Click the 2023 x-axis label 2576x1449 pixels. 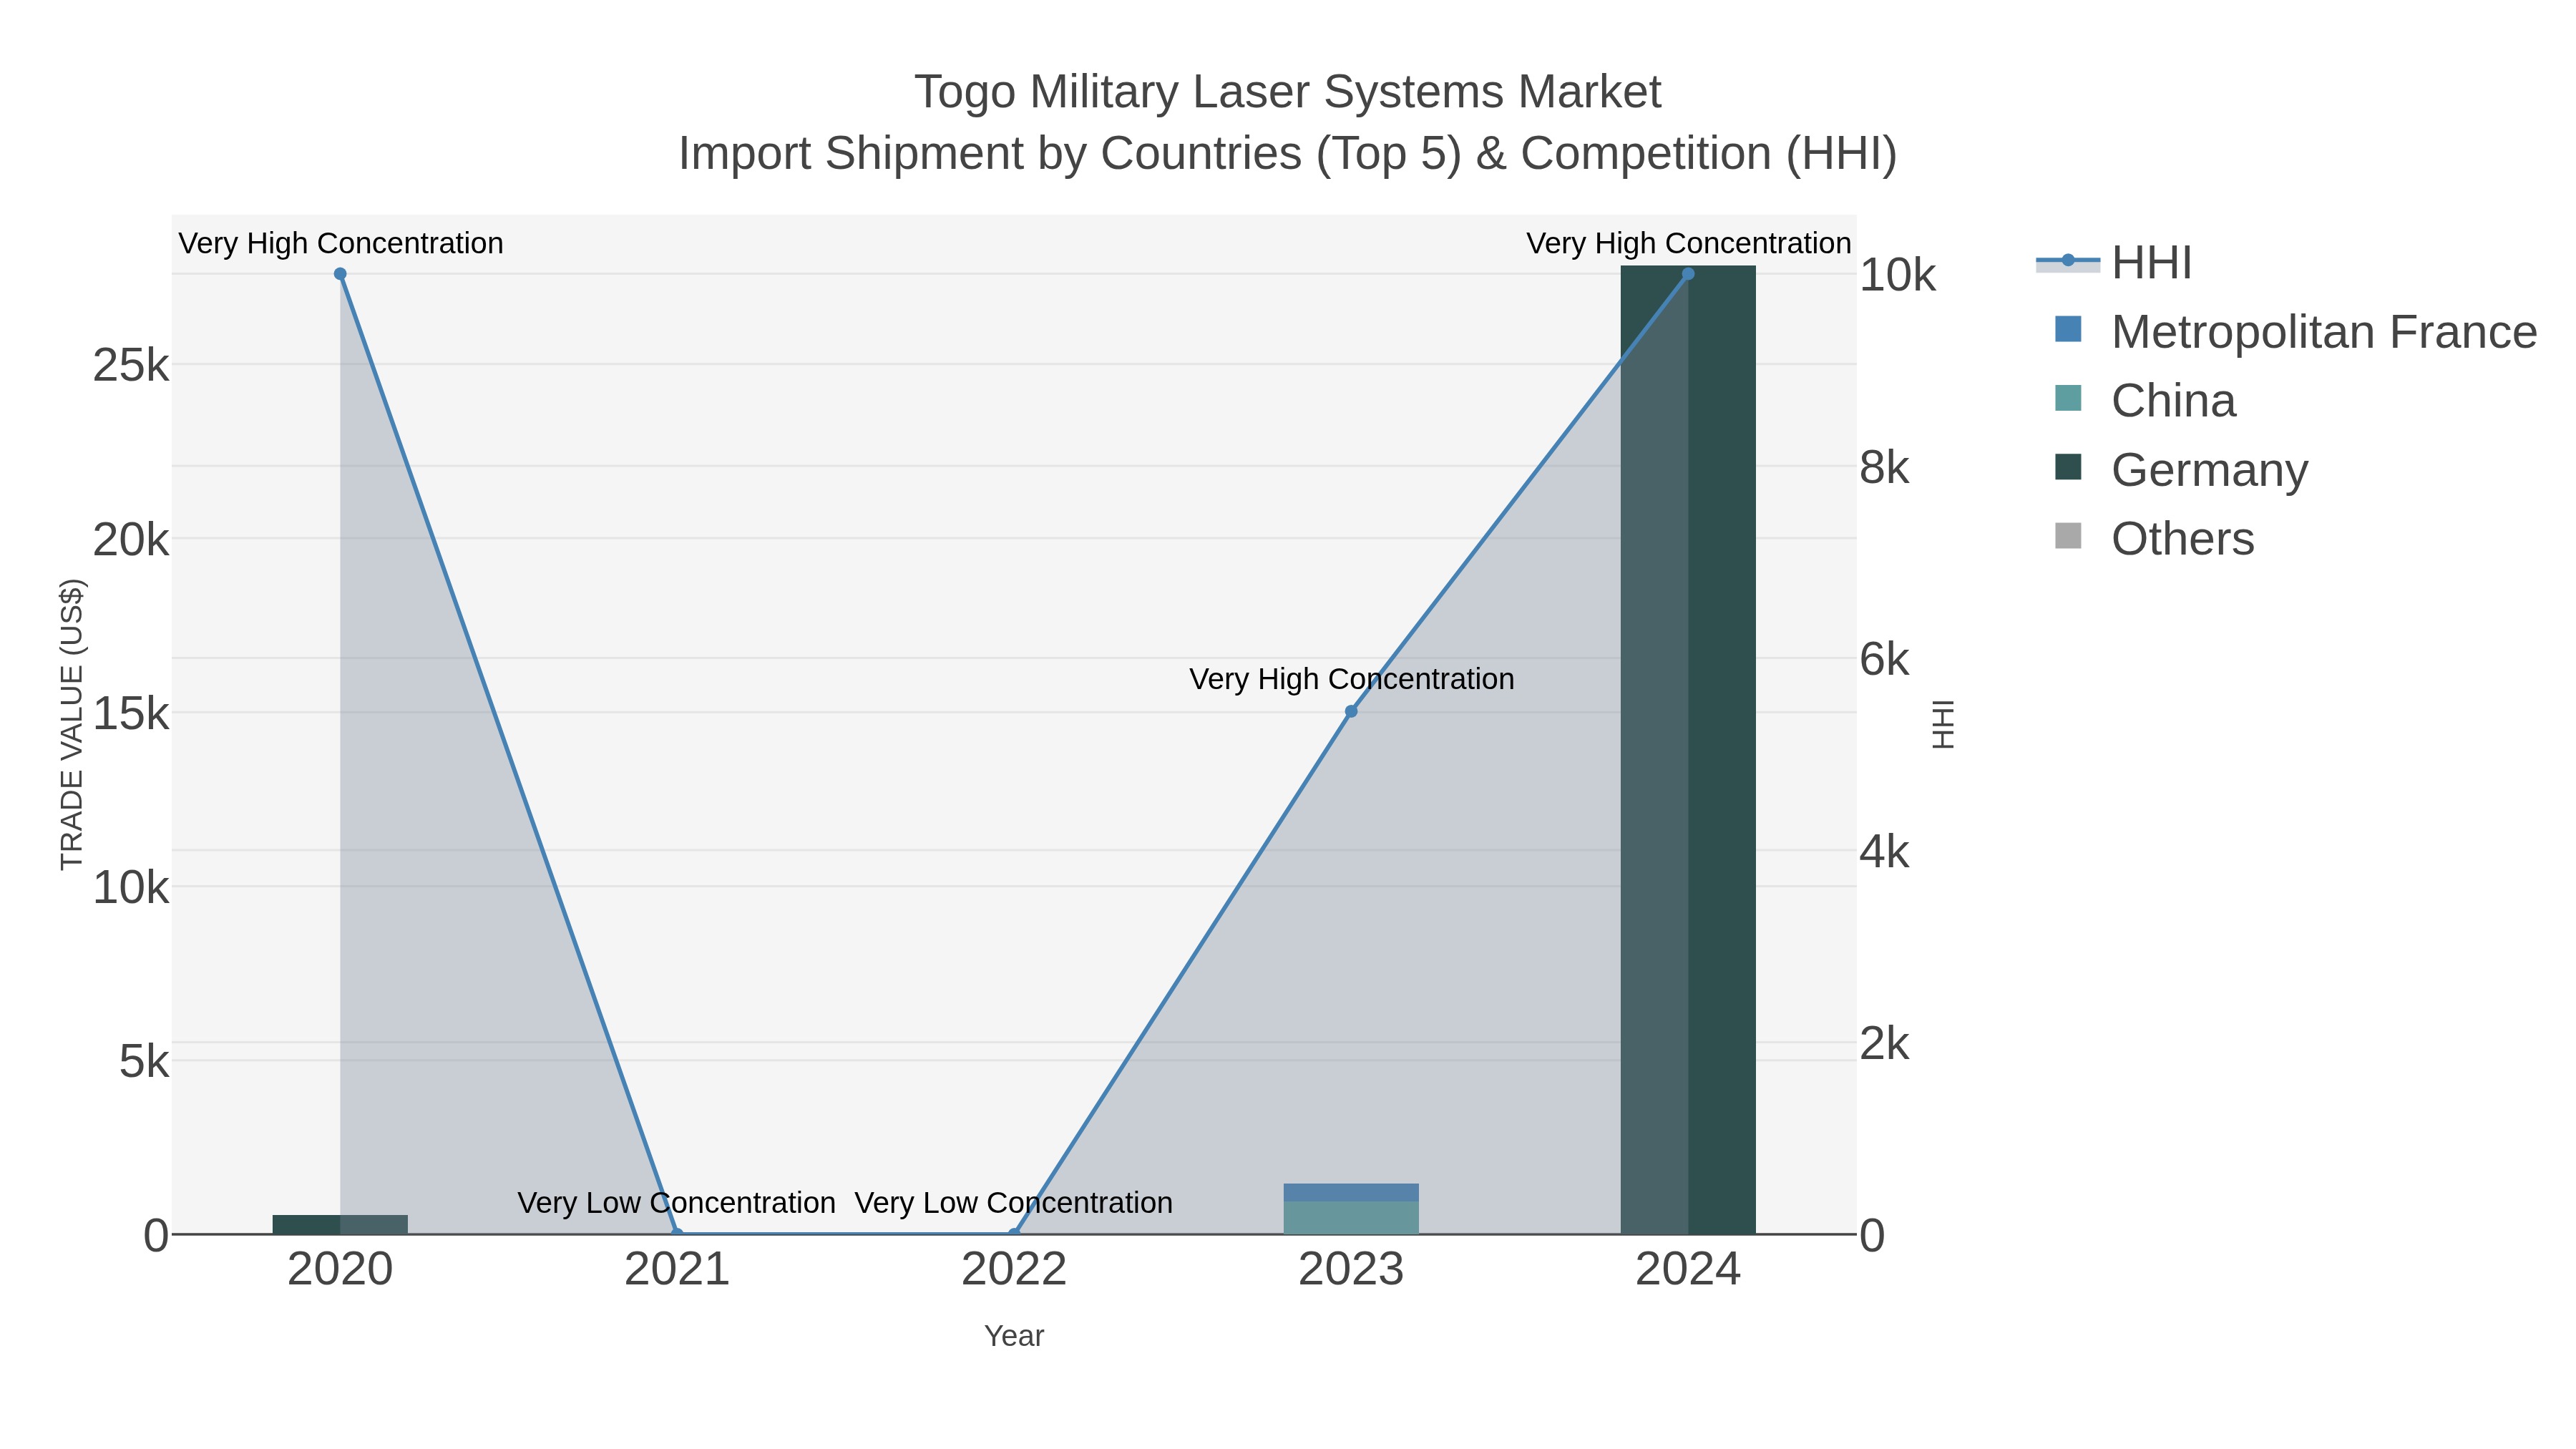[x=1351, y=1270]
